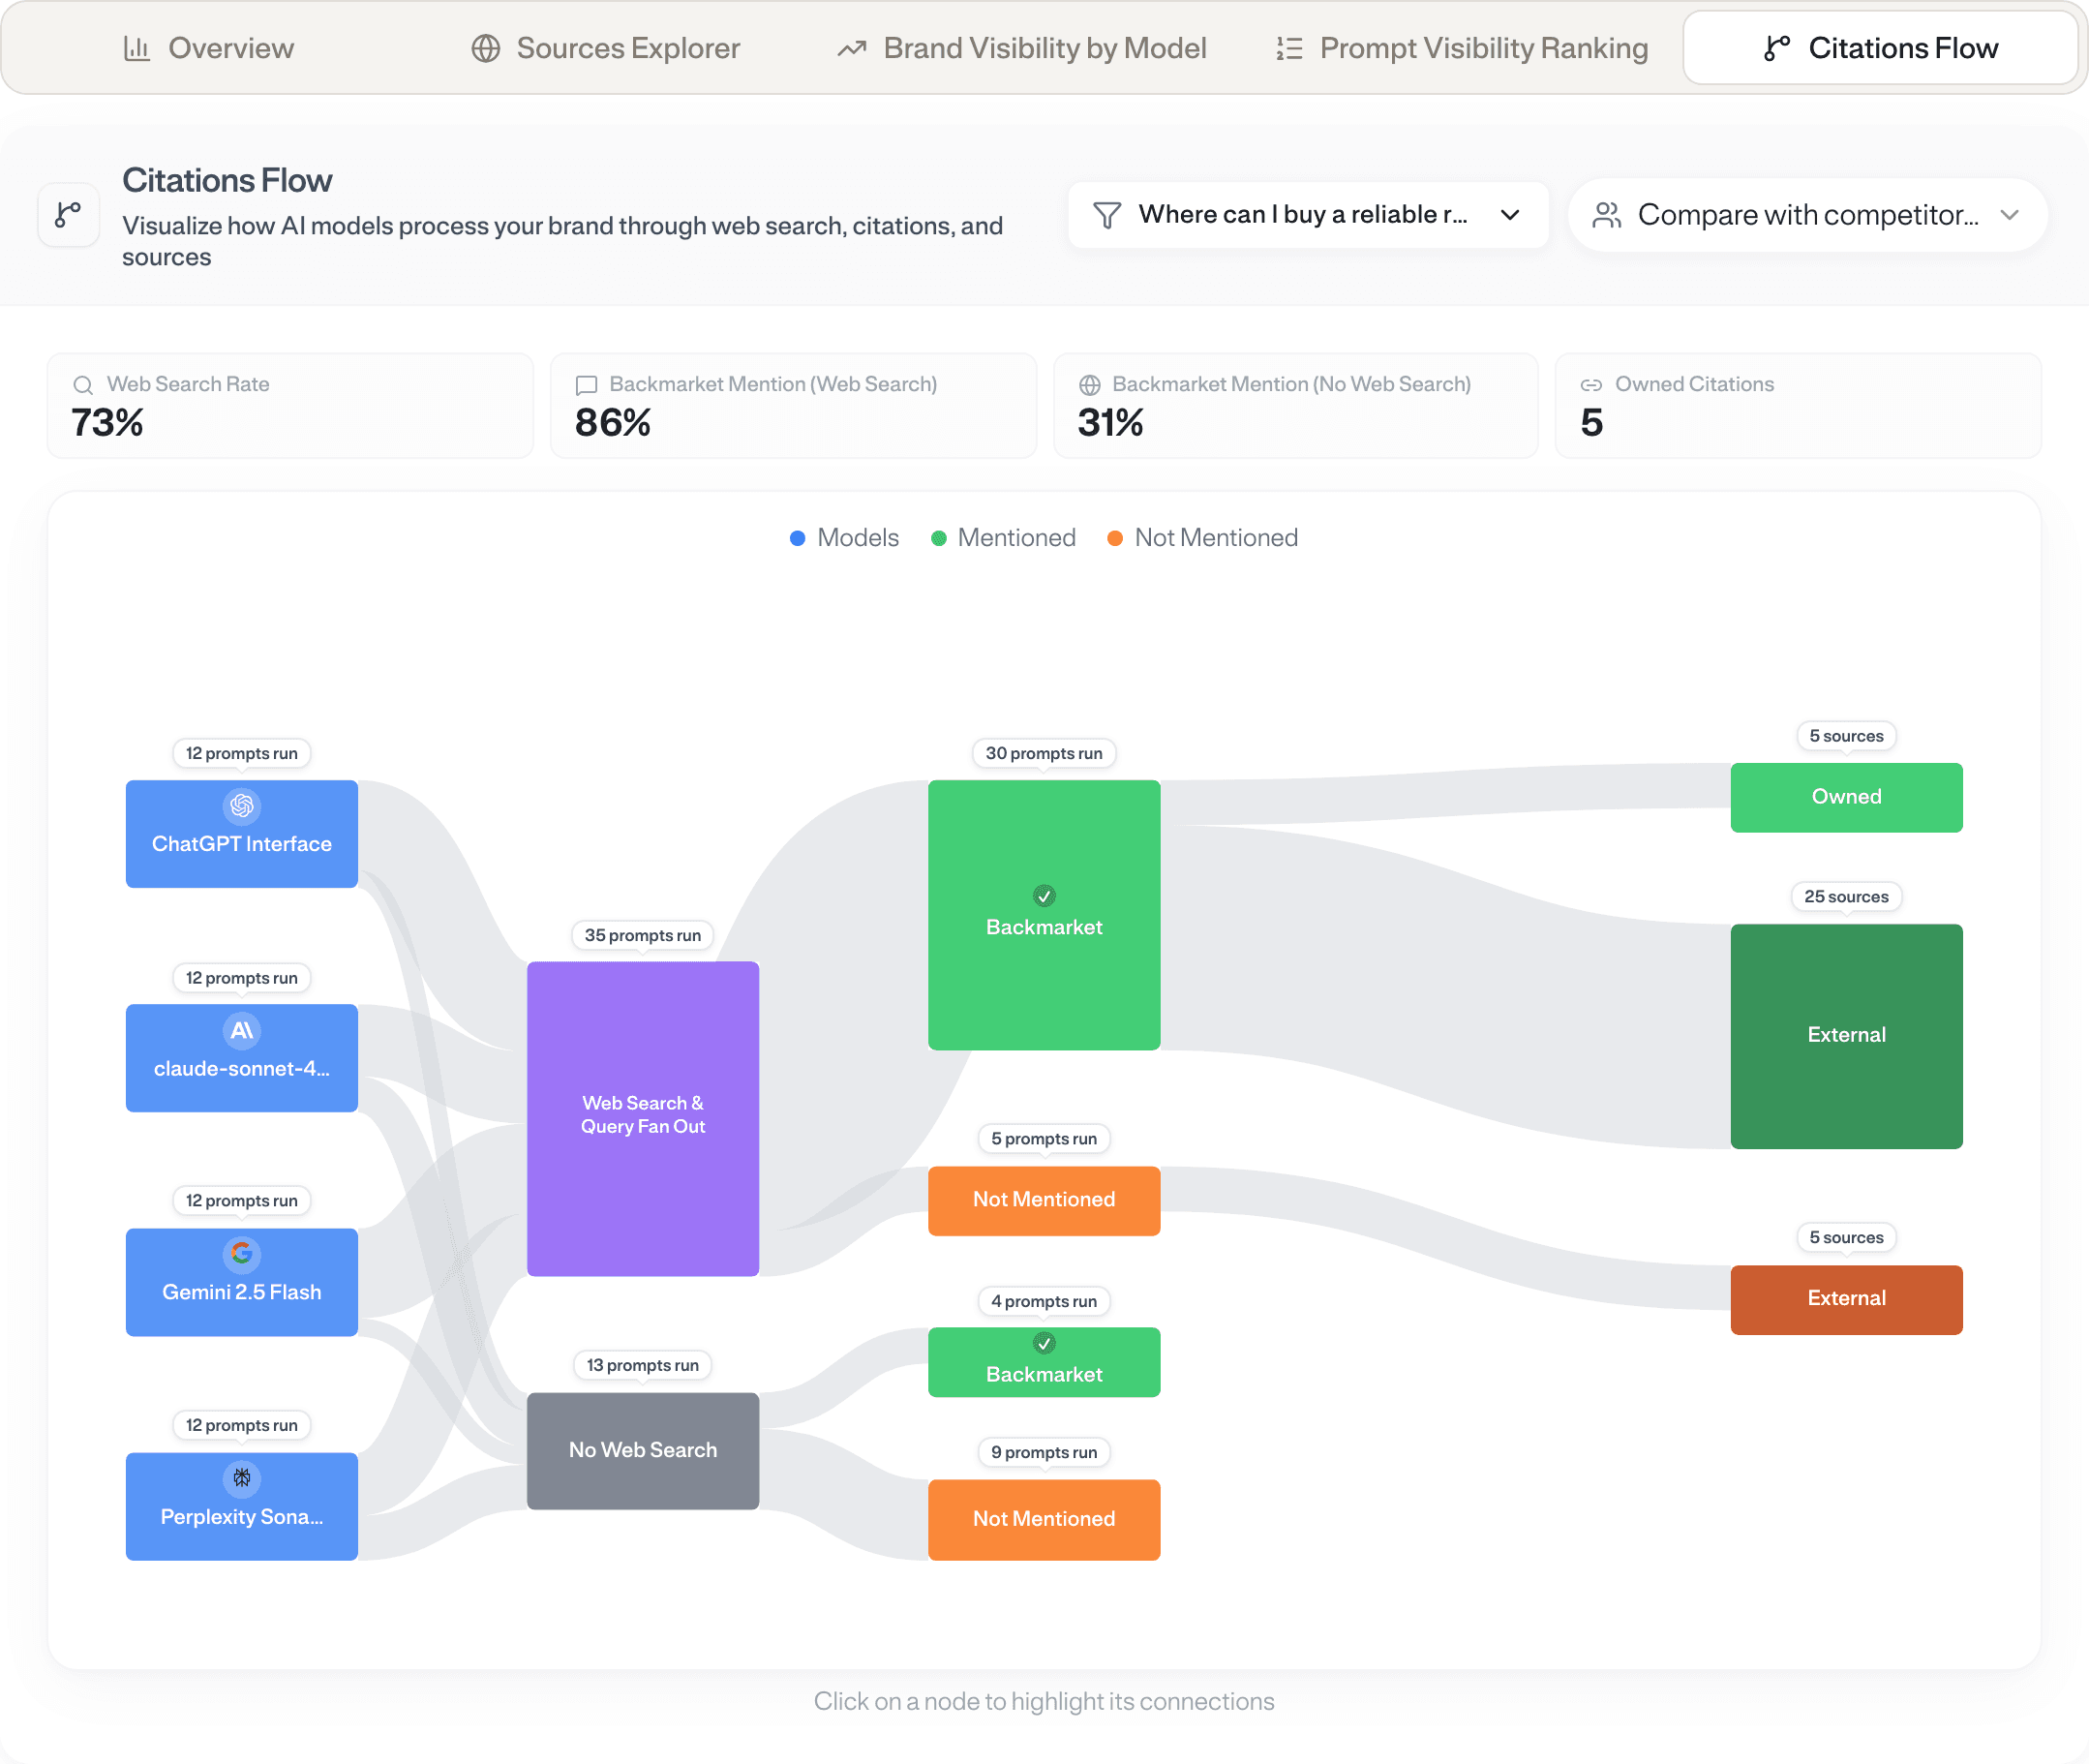This screenshot has height=1764, width=2089.
Task: Click the 9 prompts run label
Action: coord(1044,1453)
